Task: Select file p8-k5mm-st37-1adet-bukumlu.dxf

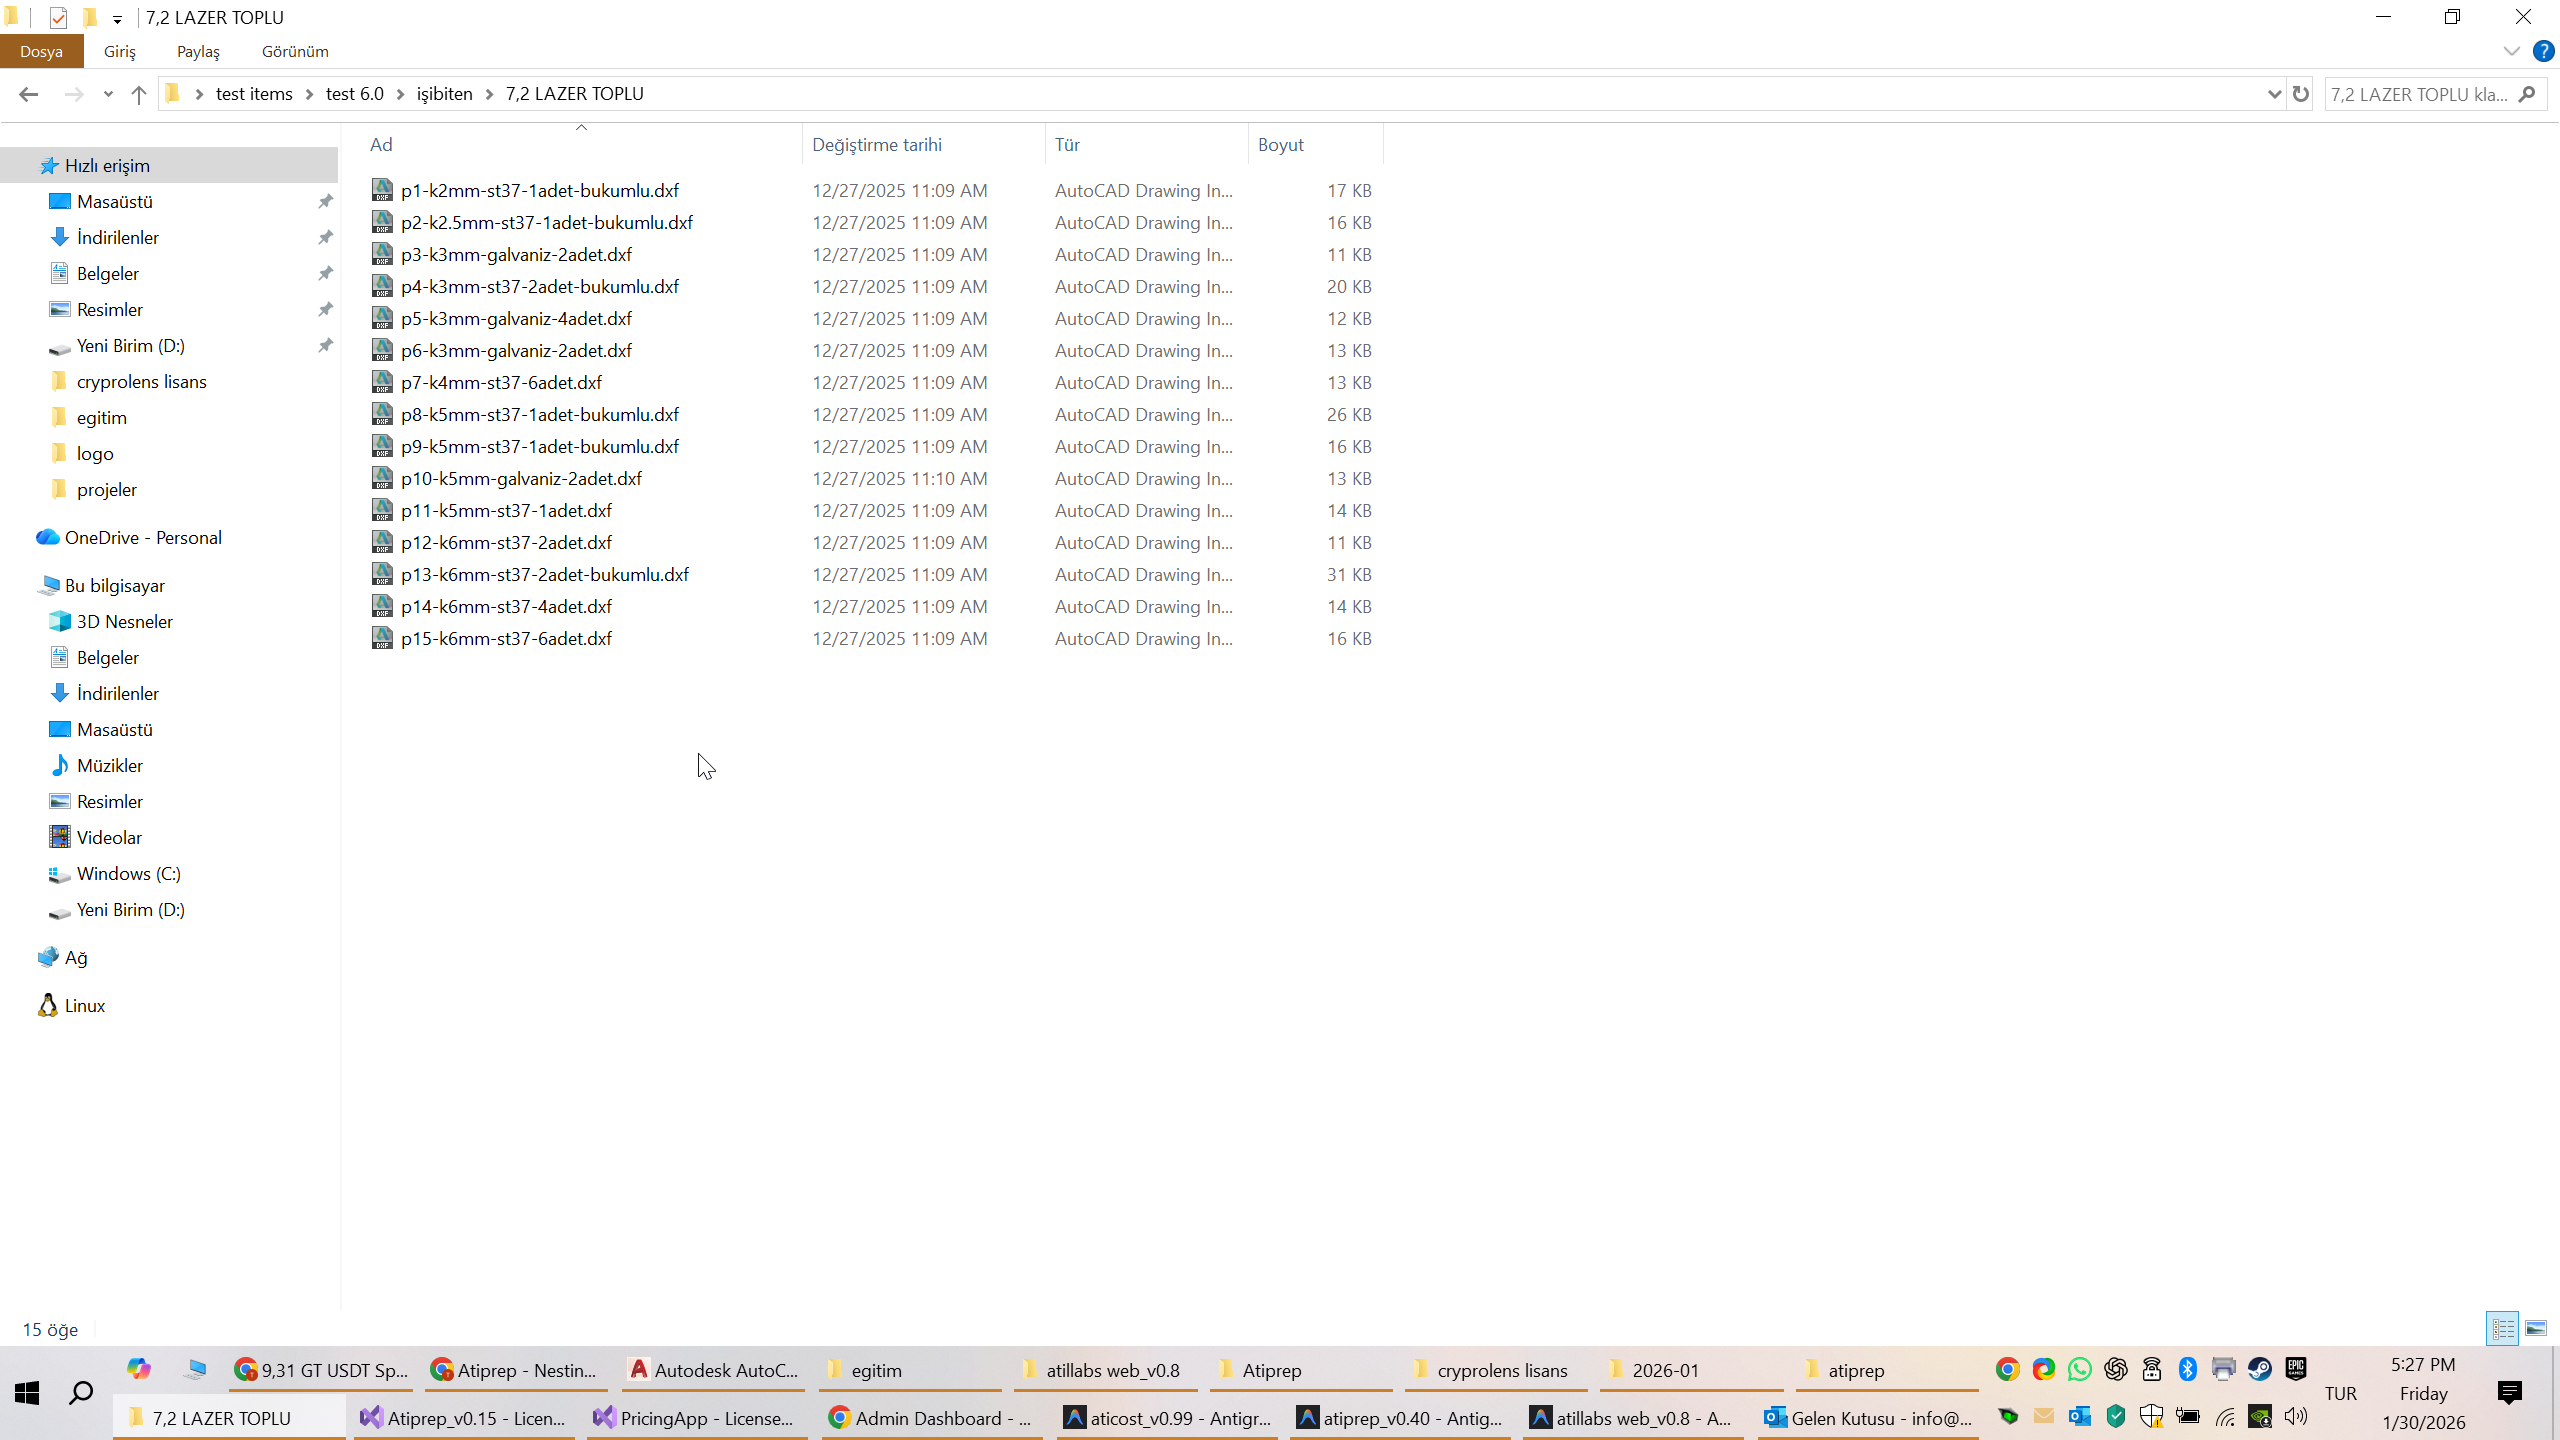Action: pyautogui.click(x=539, y=414)
